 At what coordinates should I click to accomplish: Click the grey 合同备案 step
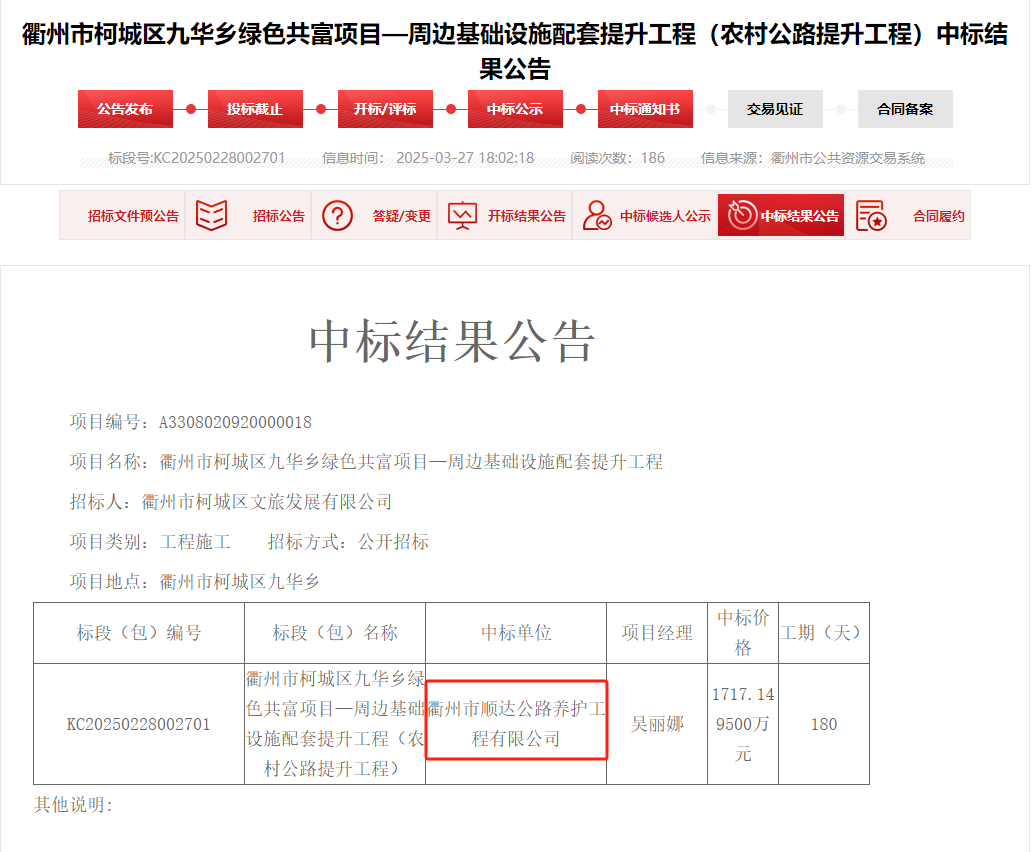905,109
